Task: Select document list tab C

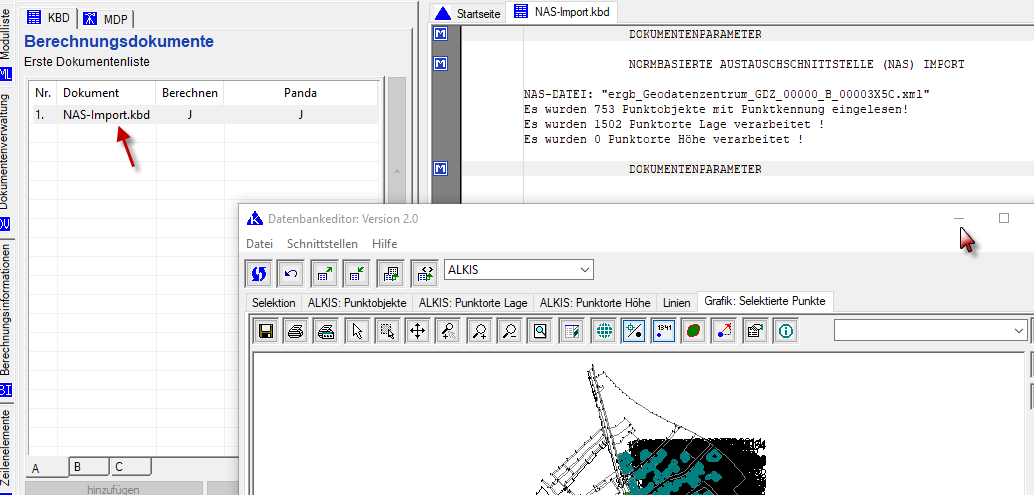Action: [x=131, y=467]
